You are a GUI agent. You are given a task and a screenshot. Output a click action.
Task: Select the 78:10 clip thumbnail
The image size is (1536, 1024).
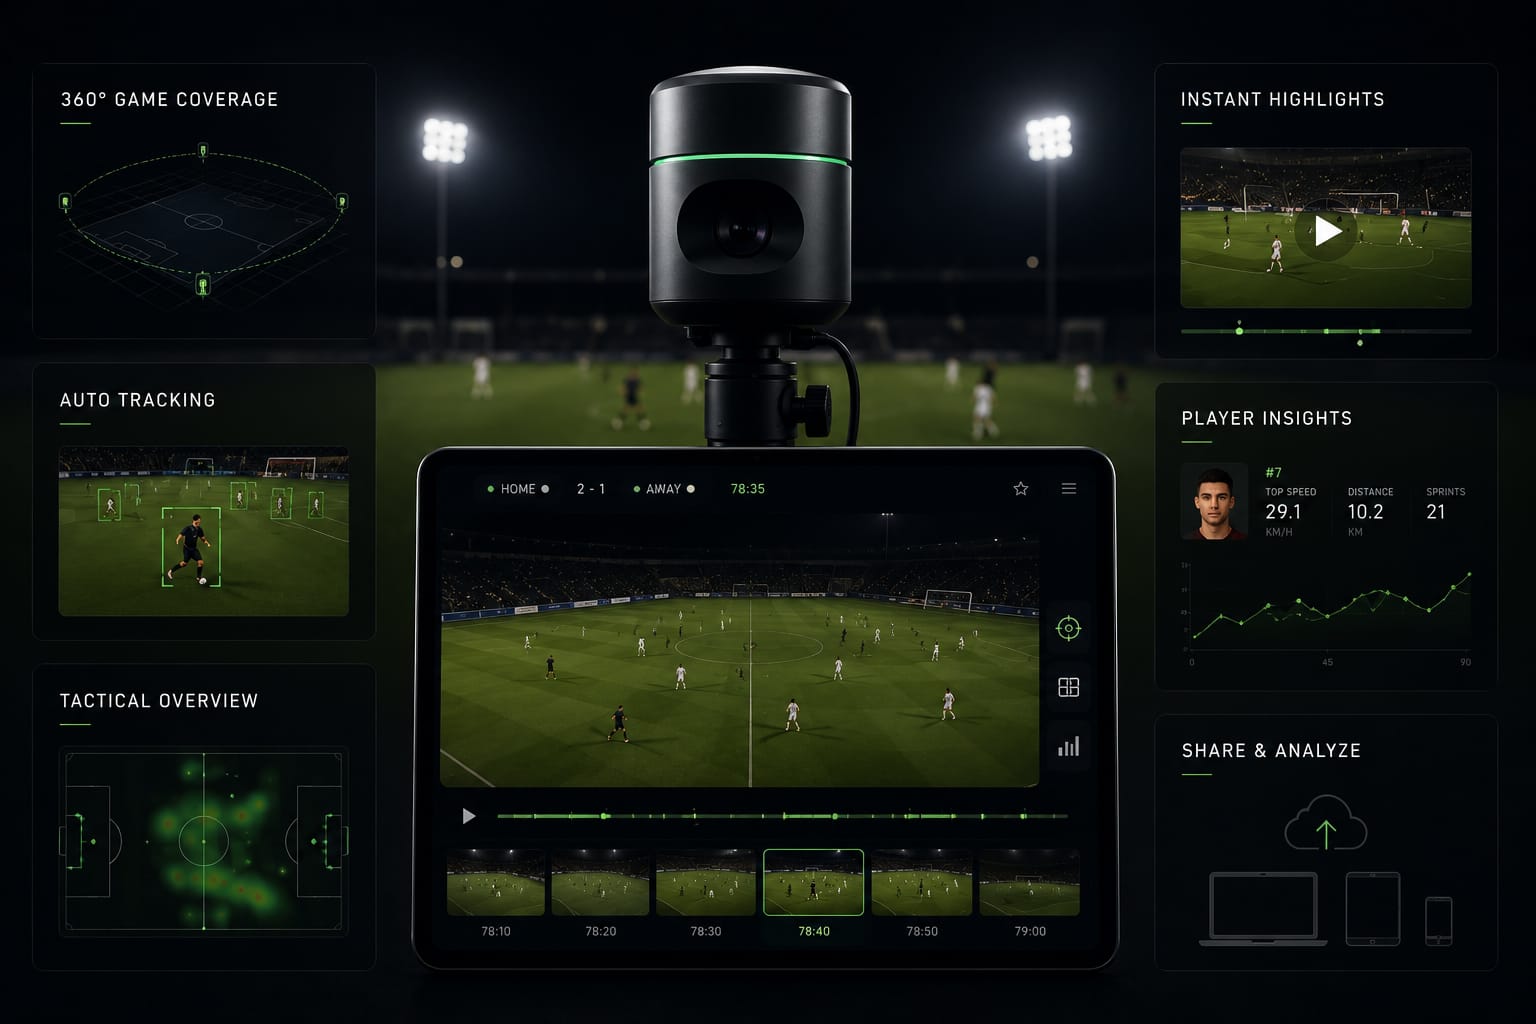[x=496, y=882]
